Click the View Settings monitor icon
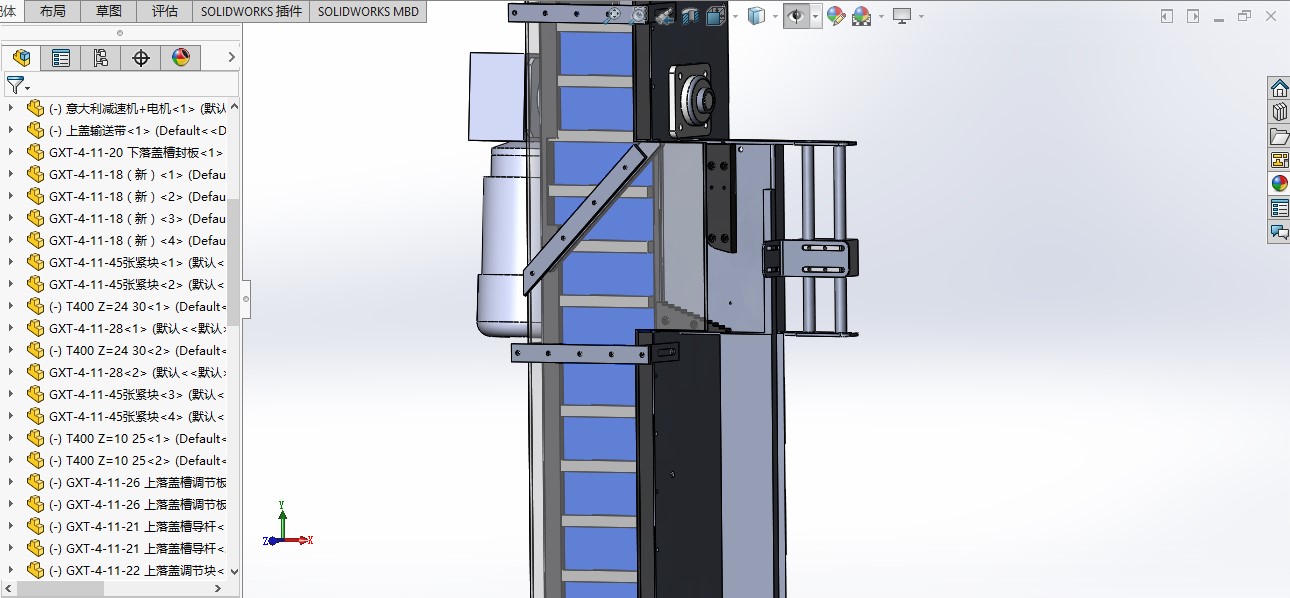This screenshot has height=598, width=1290. pyautogui.click(x=902, y=16)
